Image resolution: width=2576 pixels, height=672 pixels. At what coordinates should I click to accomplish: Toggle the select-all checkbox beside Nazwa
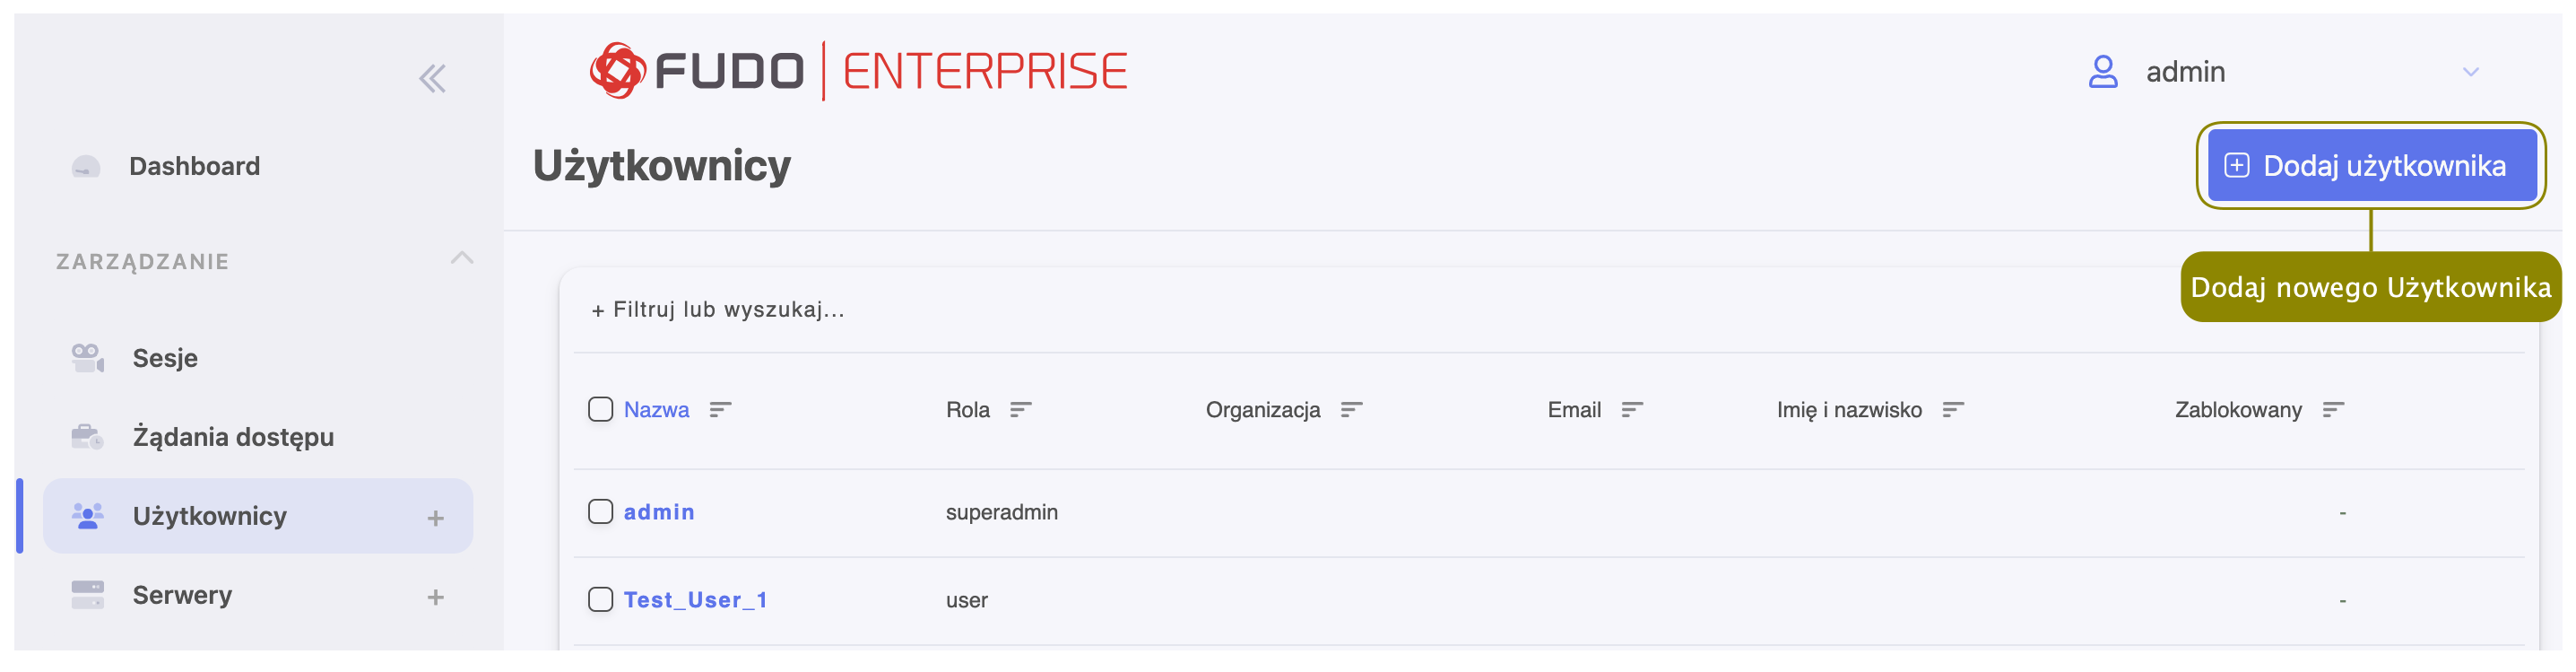(600, 410)
